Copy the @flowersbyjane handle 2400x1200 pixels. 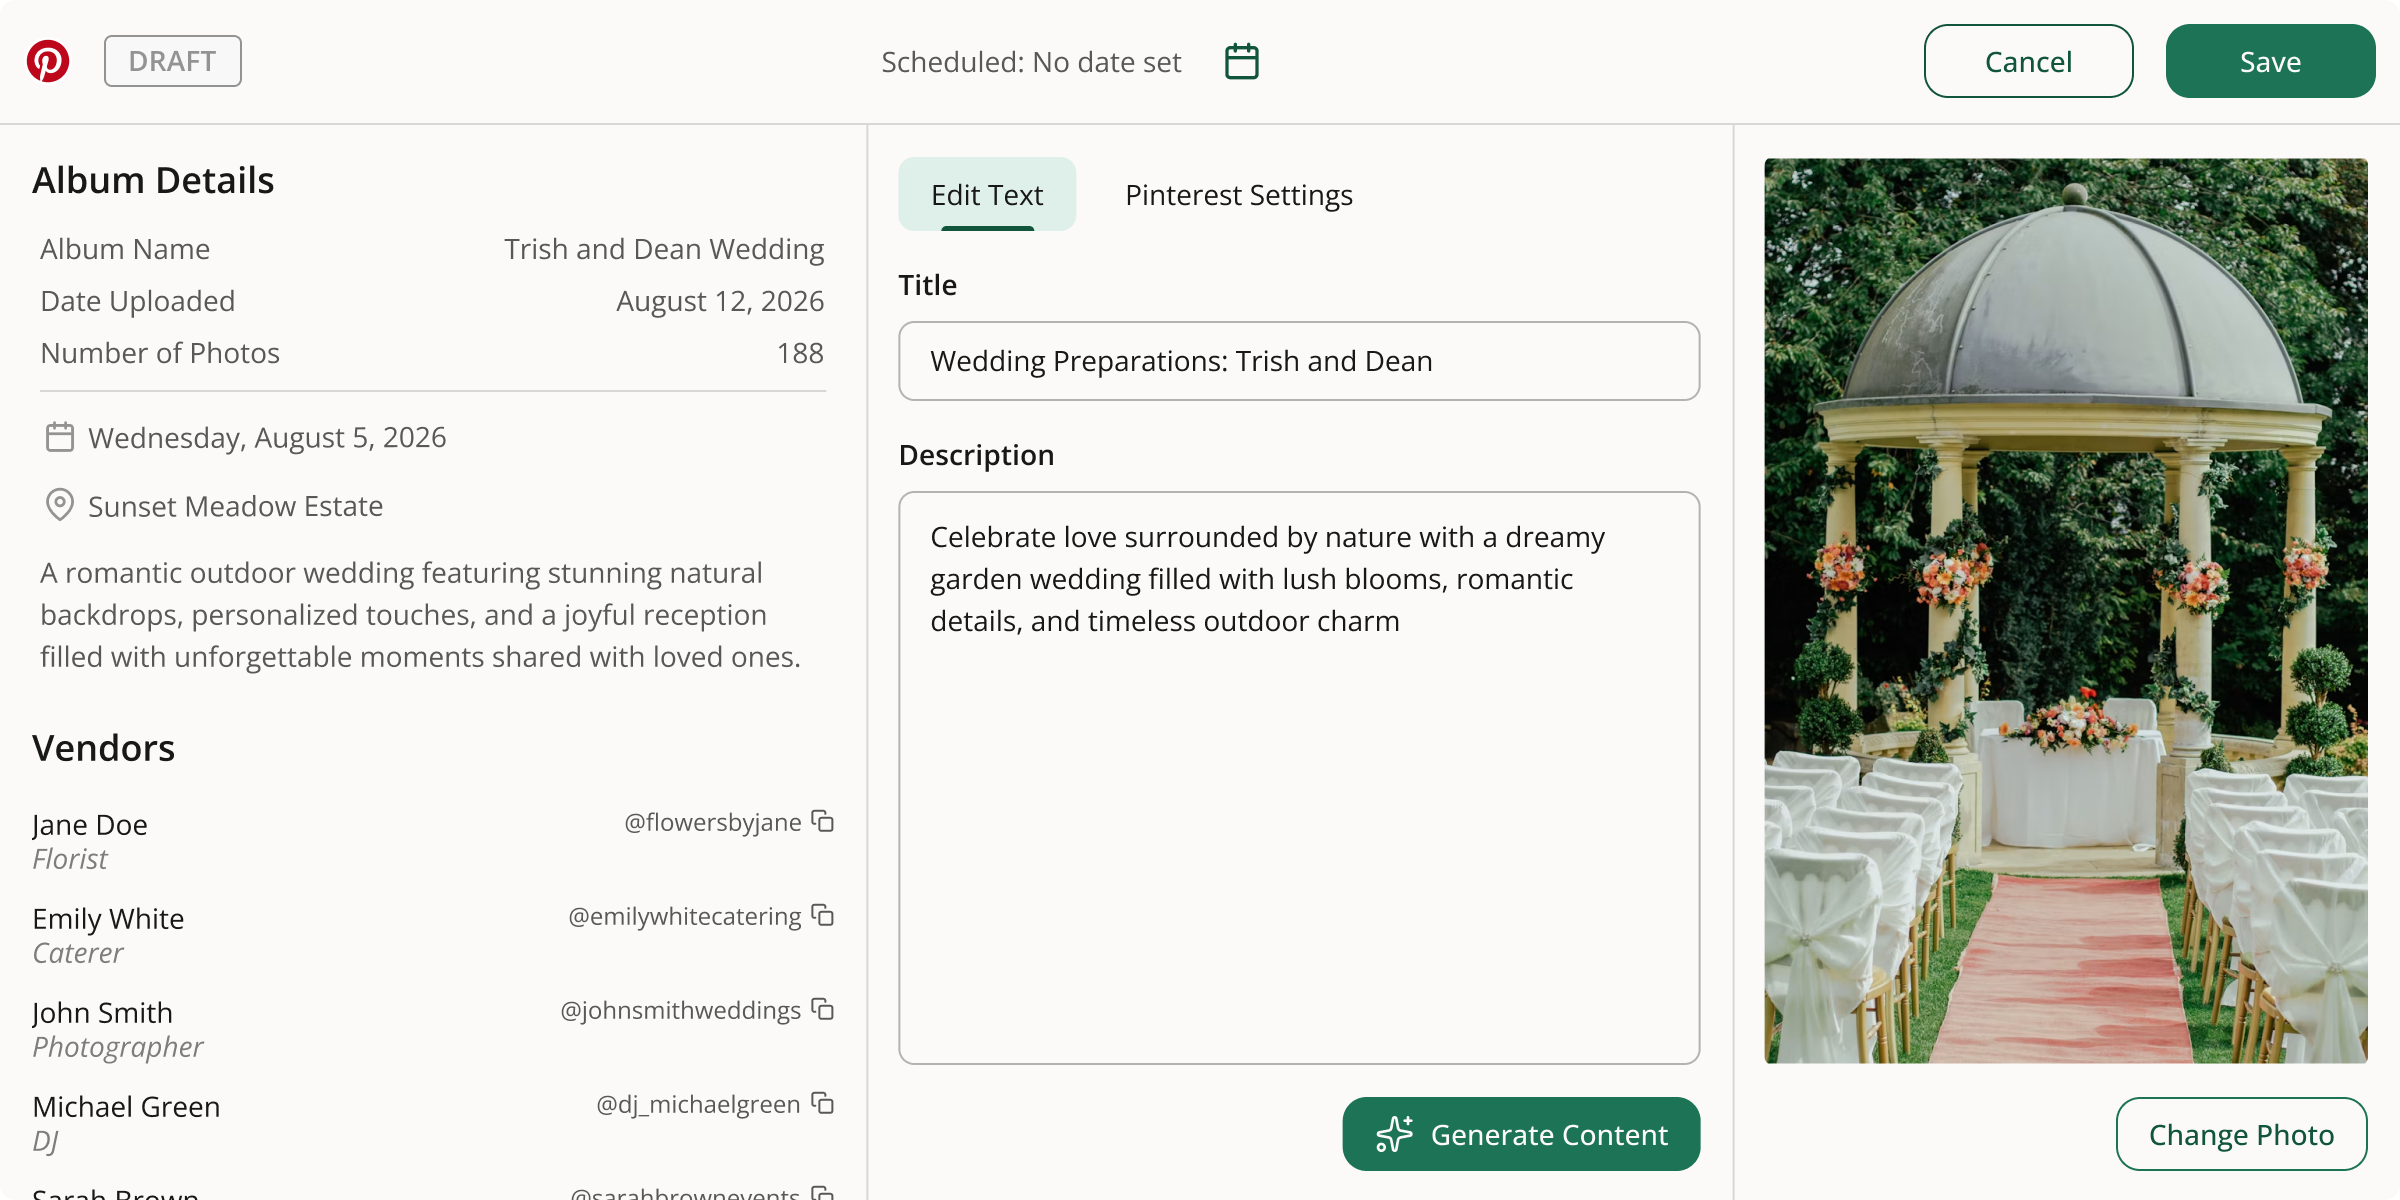tap(823, 821)
